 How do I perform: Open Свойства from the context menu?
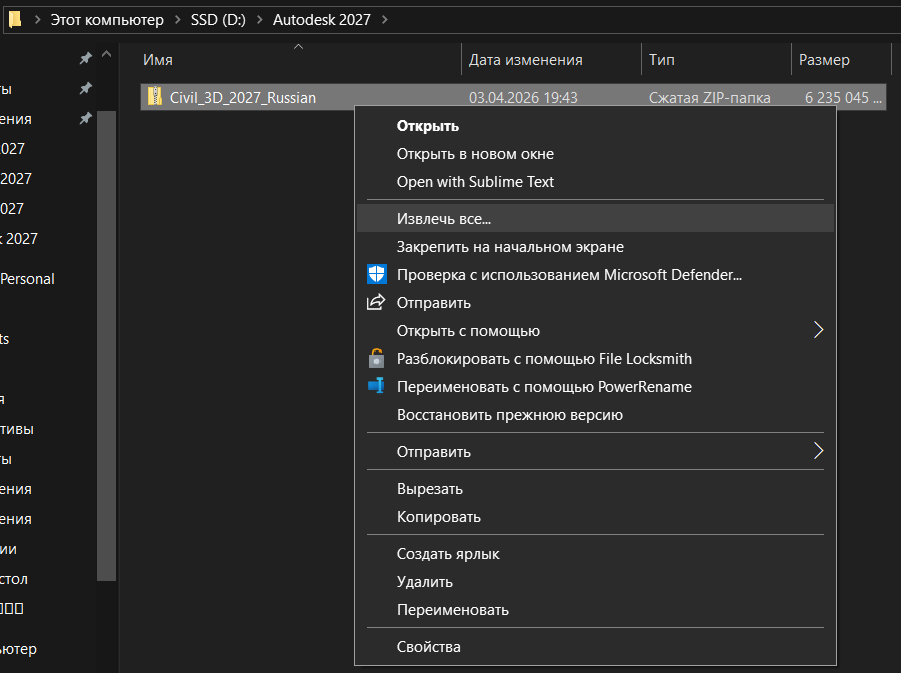click(429, 647)
